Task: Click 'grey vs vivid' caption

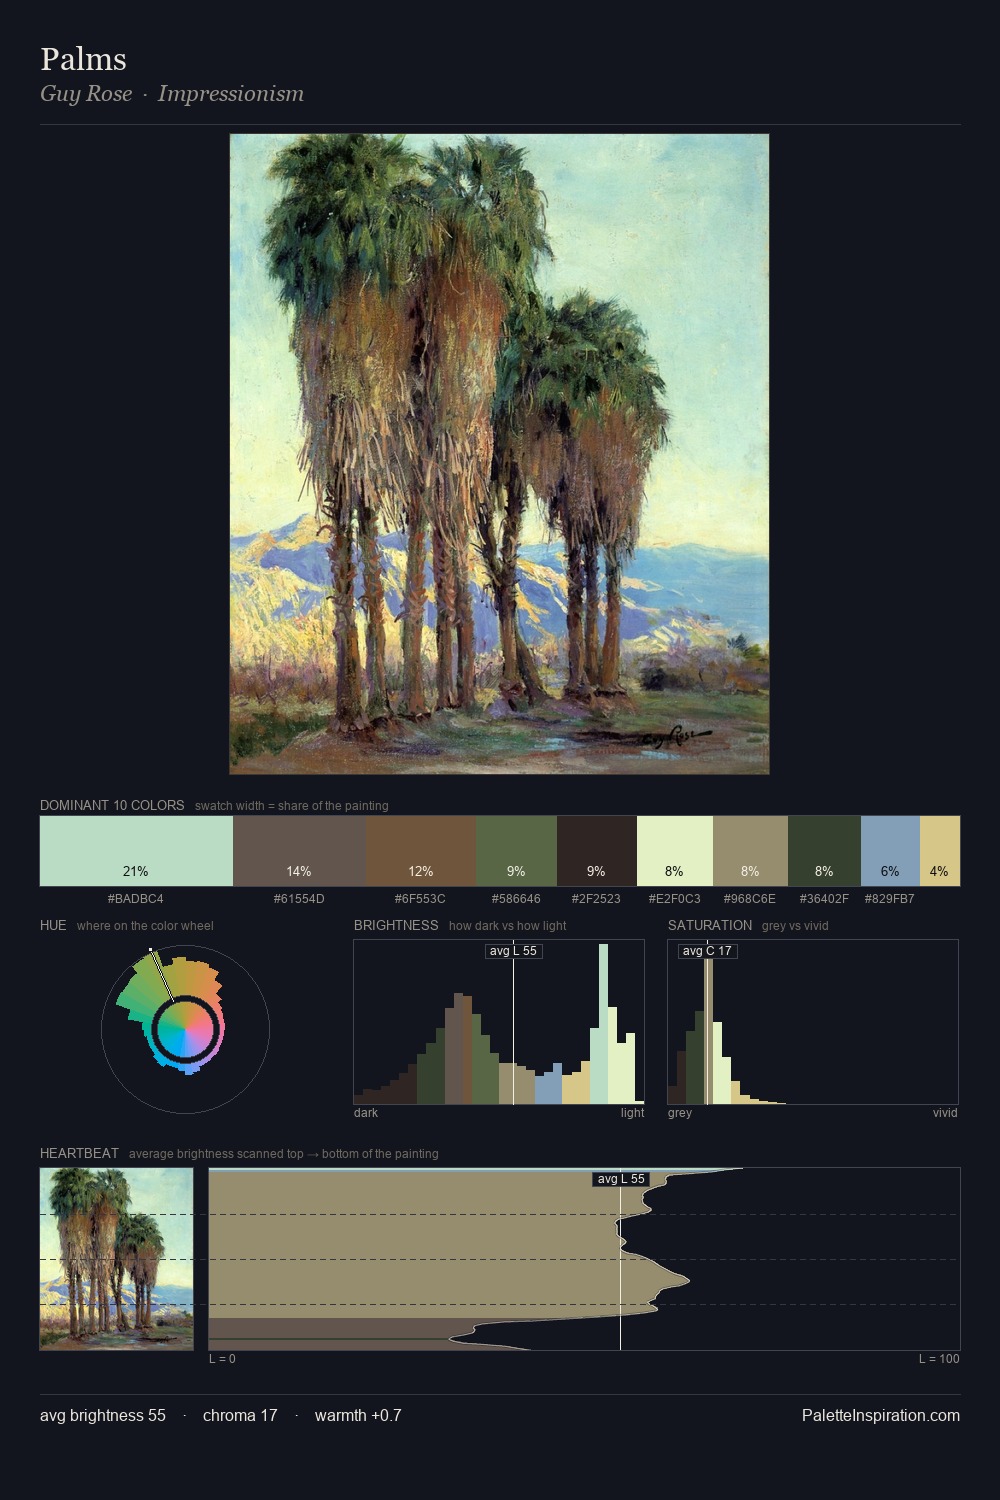Action: 795,926
